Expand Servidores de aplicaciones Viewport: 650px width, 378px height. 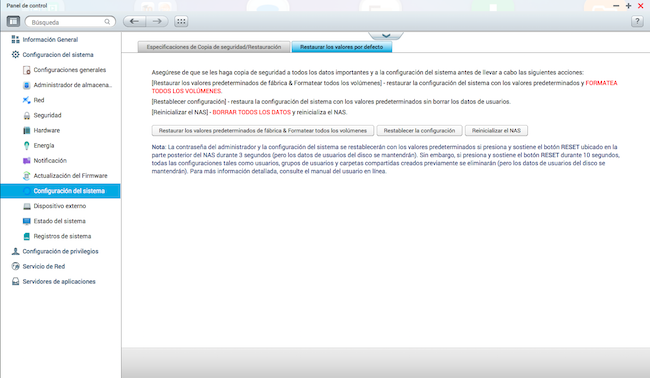(x=59, y=281)
